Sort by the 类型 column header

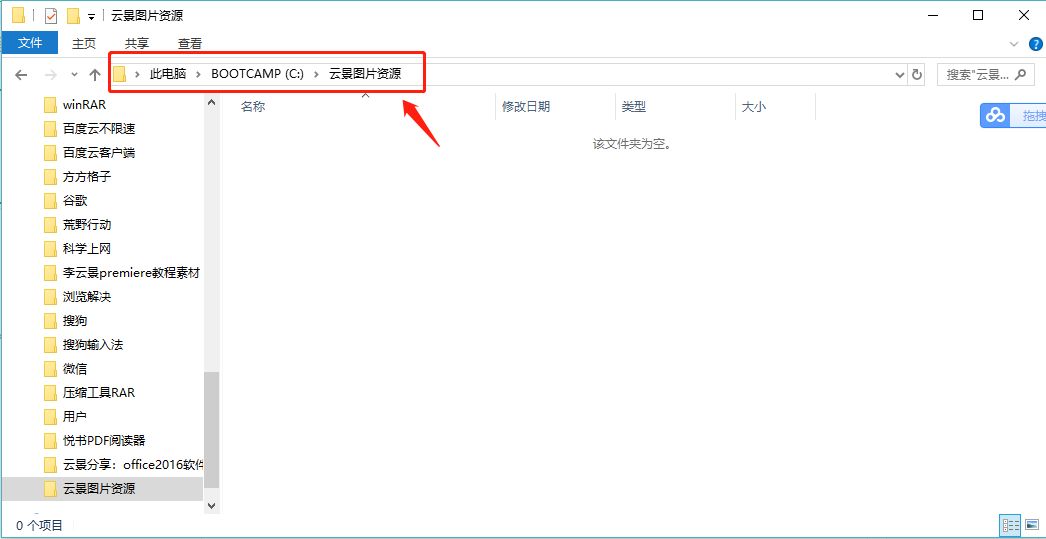click(634, 107)
